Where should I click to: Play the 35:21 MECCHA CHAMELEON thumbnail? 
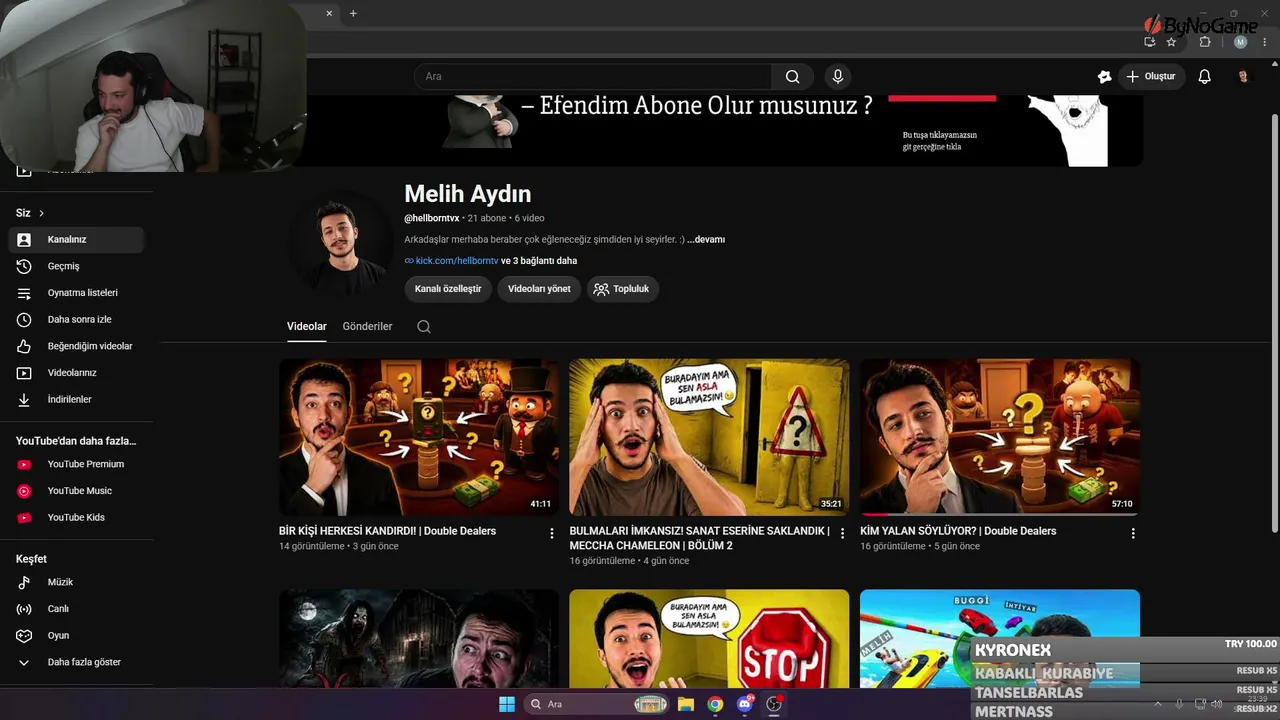click(709, 437)
